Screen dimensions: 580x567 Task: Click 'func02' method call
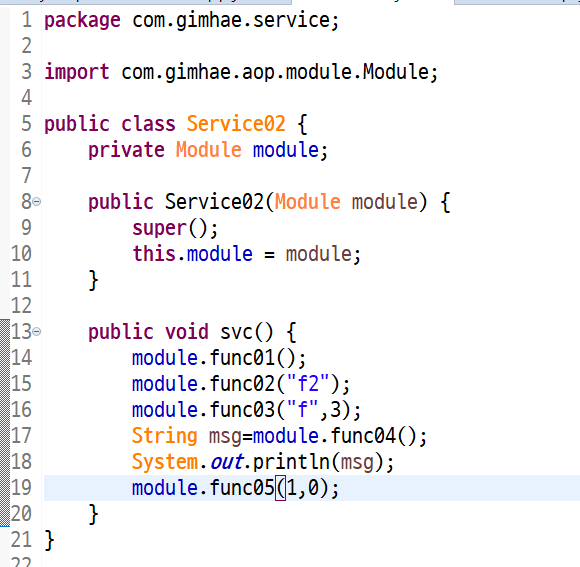coord(243,384)
